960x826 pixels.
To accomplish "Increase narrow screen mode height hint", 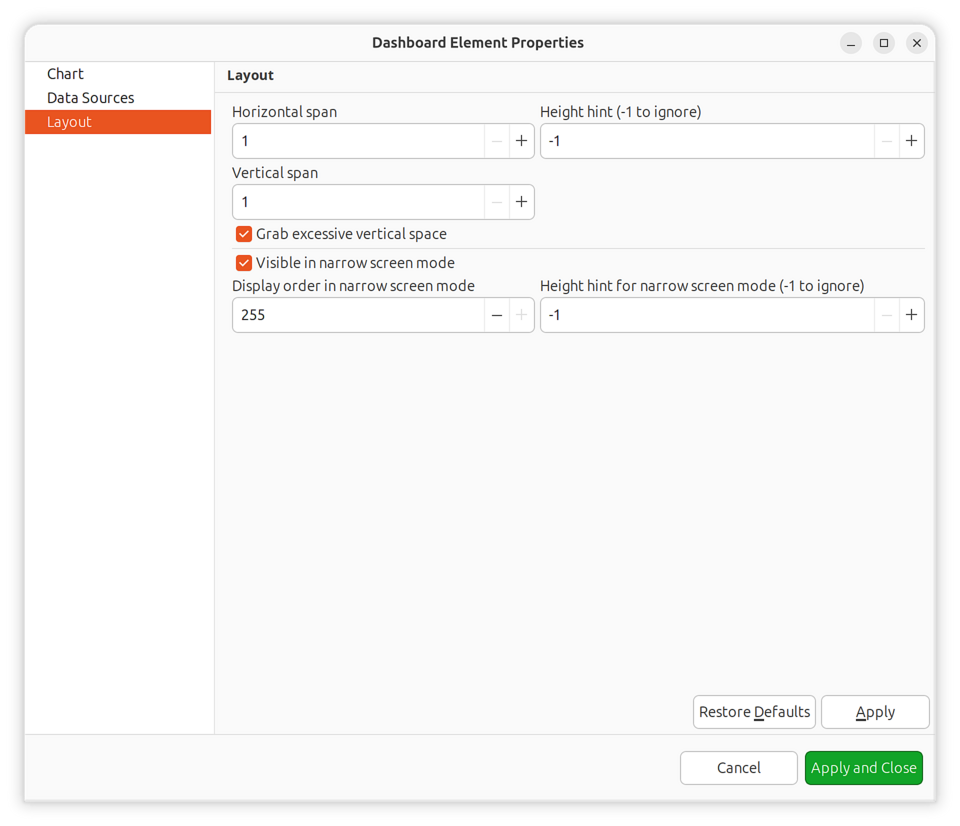I will [911, 315].
